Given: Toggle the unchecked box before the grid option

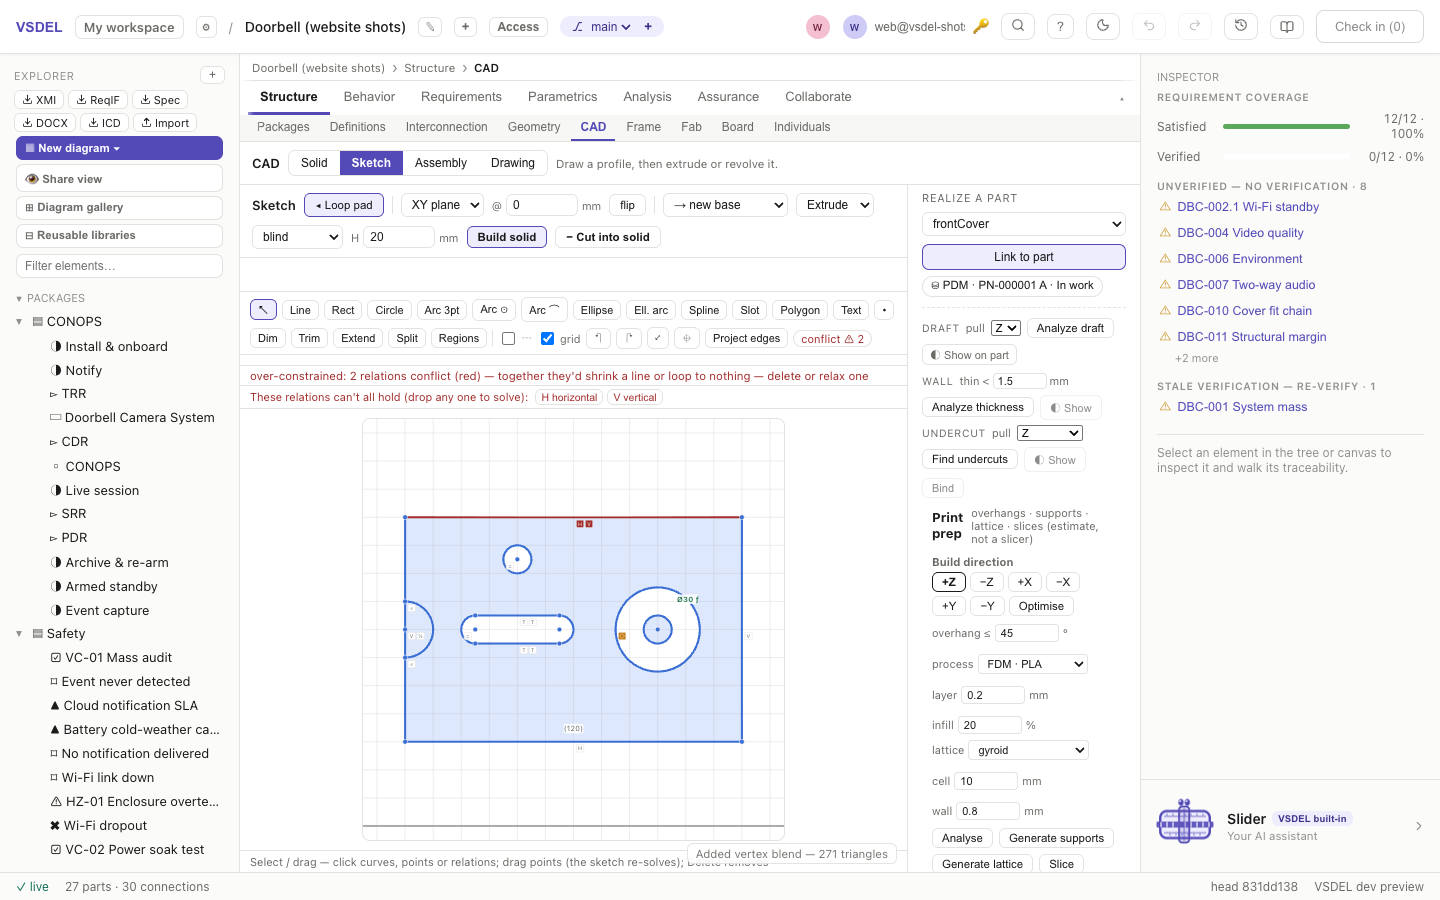Looking at the screenshot, I should pyautogui.click(x=508, y=339).
